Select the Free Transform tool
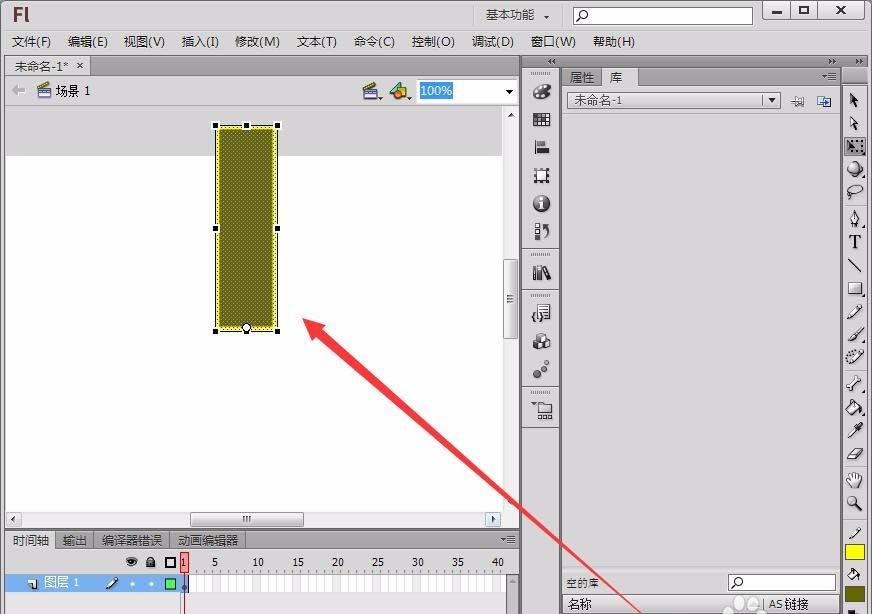Image resolution: width=872 pixels, height=614 pixels. (855, 146)
